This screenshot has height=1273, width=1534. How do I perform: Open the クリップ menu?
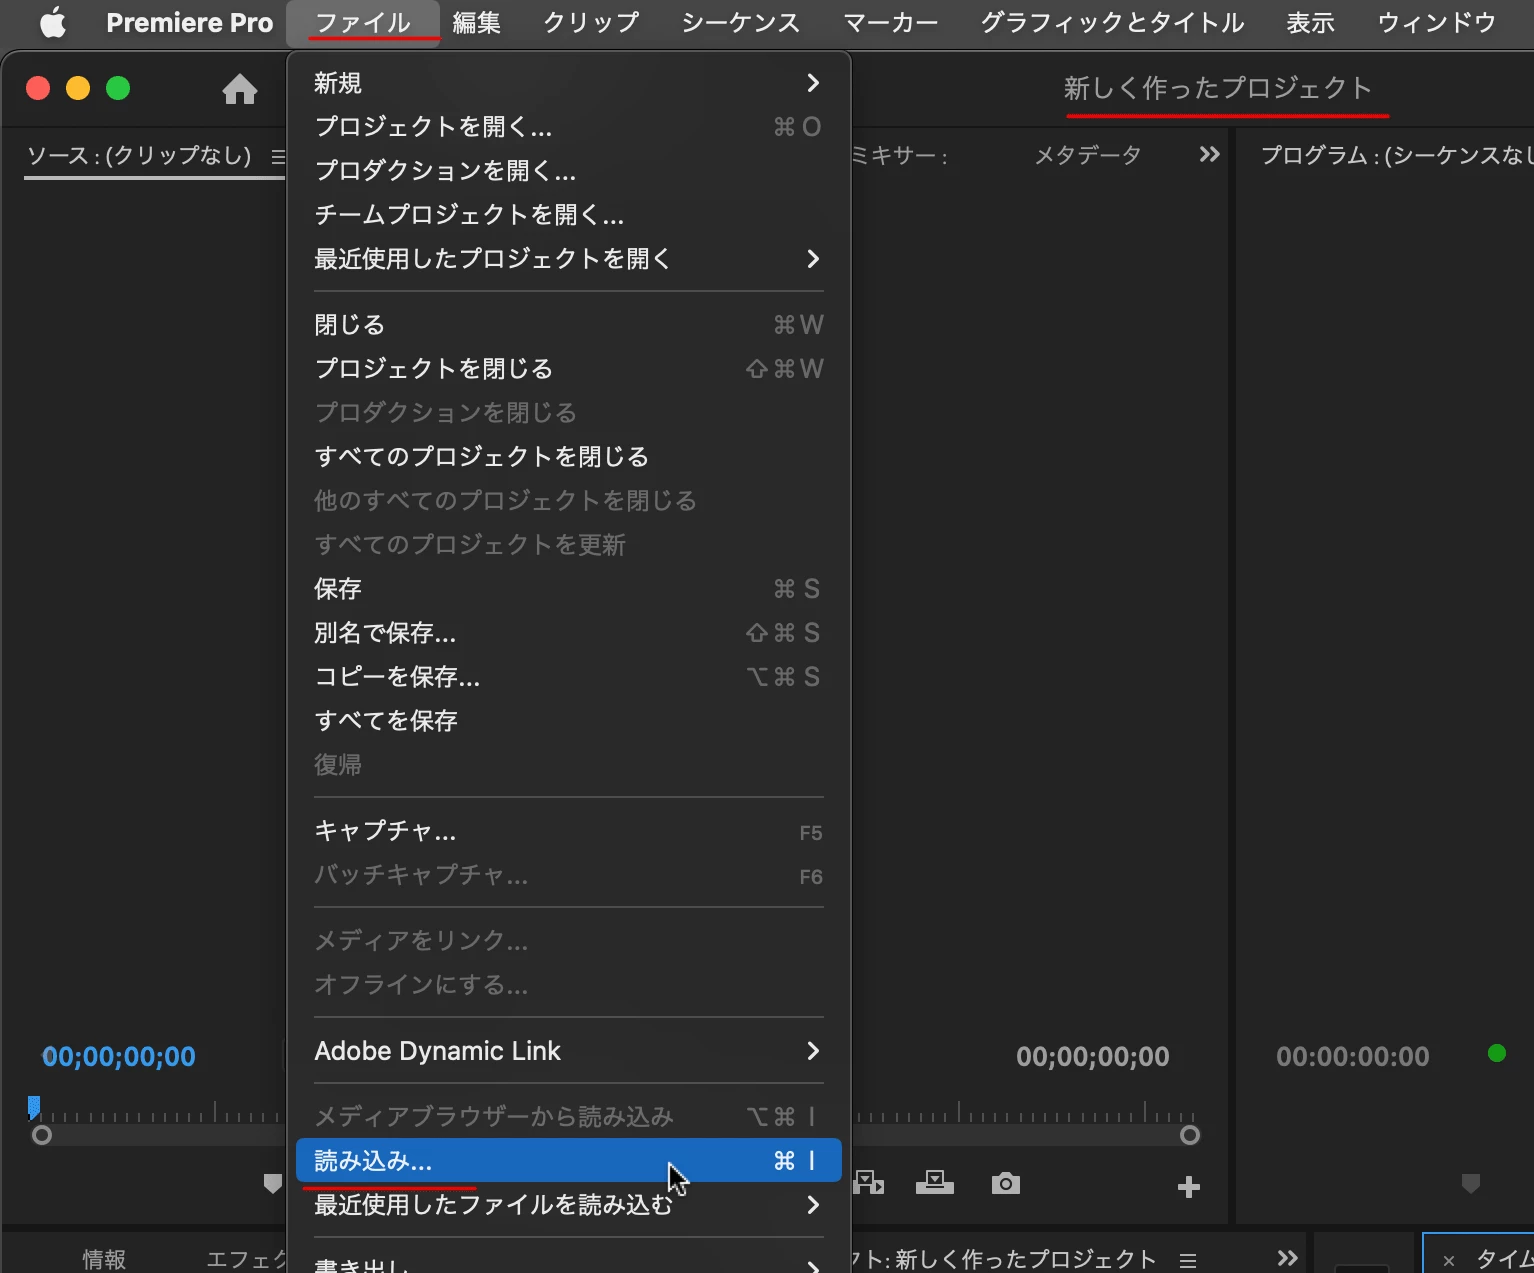591,22
